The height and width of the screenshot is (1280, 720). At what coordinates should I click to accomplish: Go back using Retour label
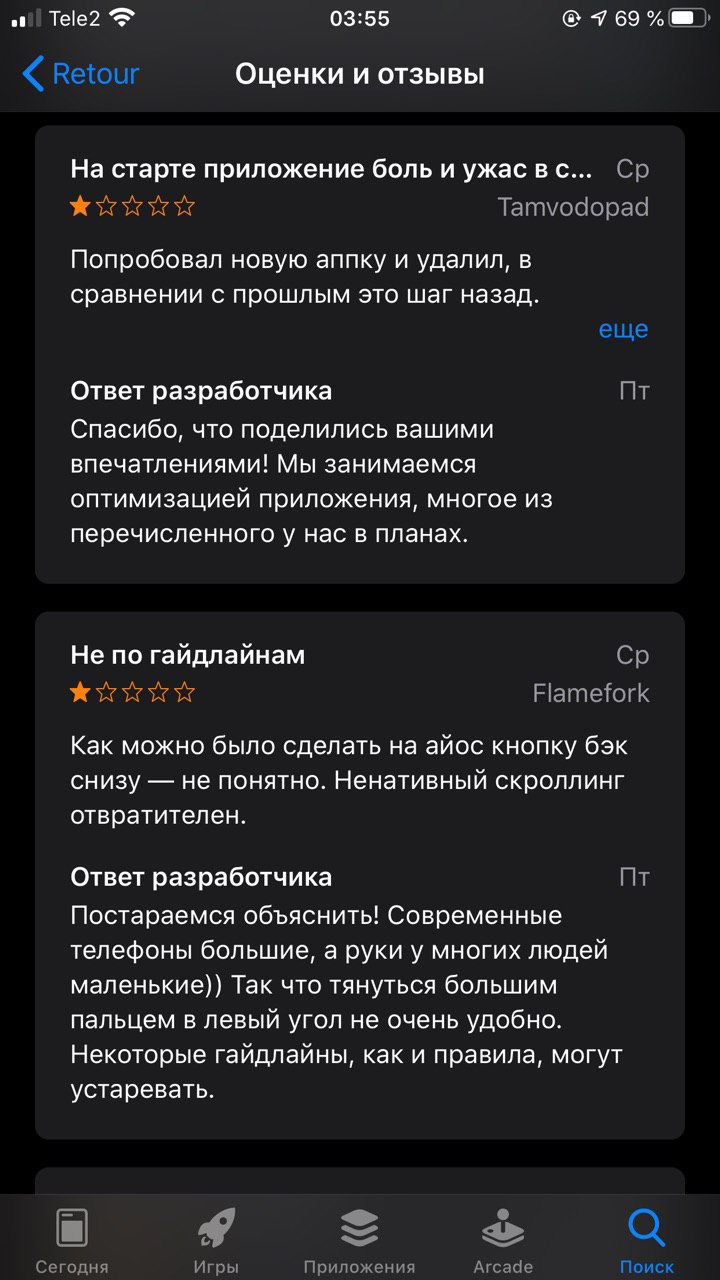tap(95, 74)
